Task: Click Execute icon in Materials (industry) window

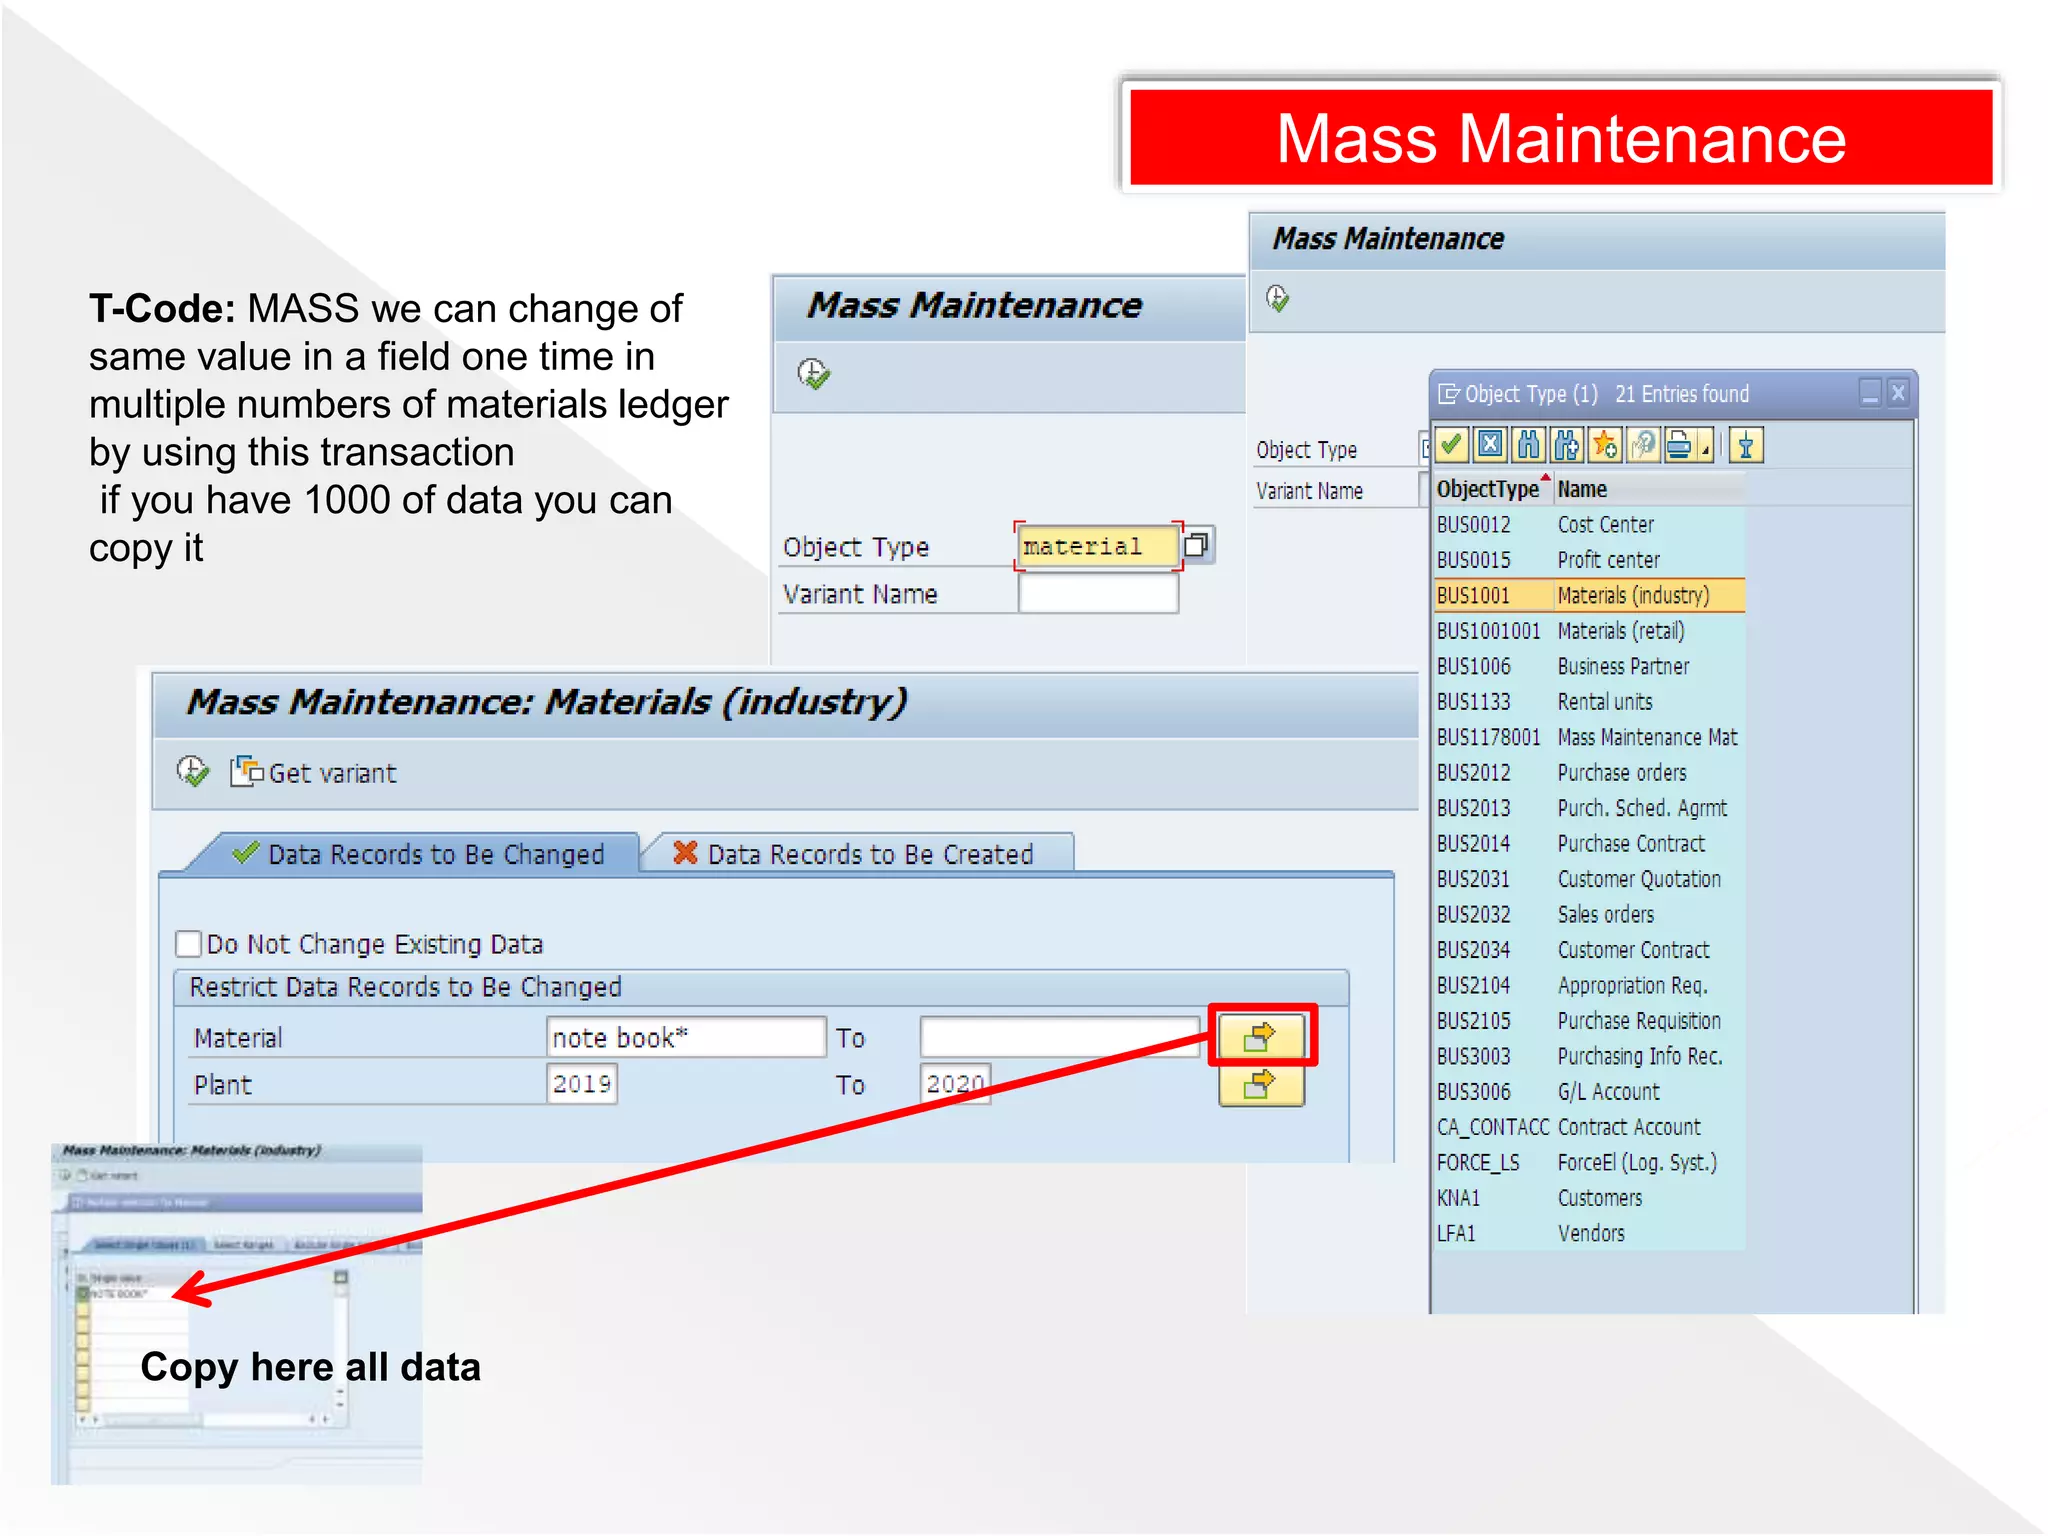Action: coord(192,771)
